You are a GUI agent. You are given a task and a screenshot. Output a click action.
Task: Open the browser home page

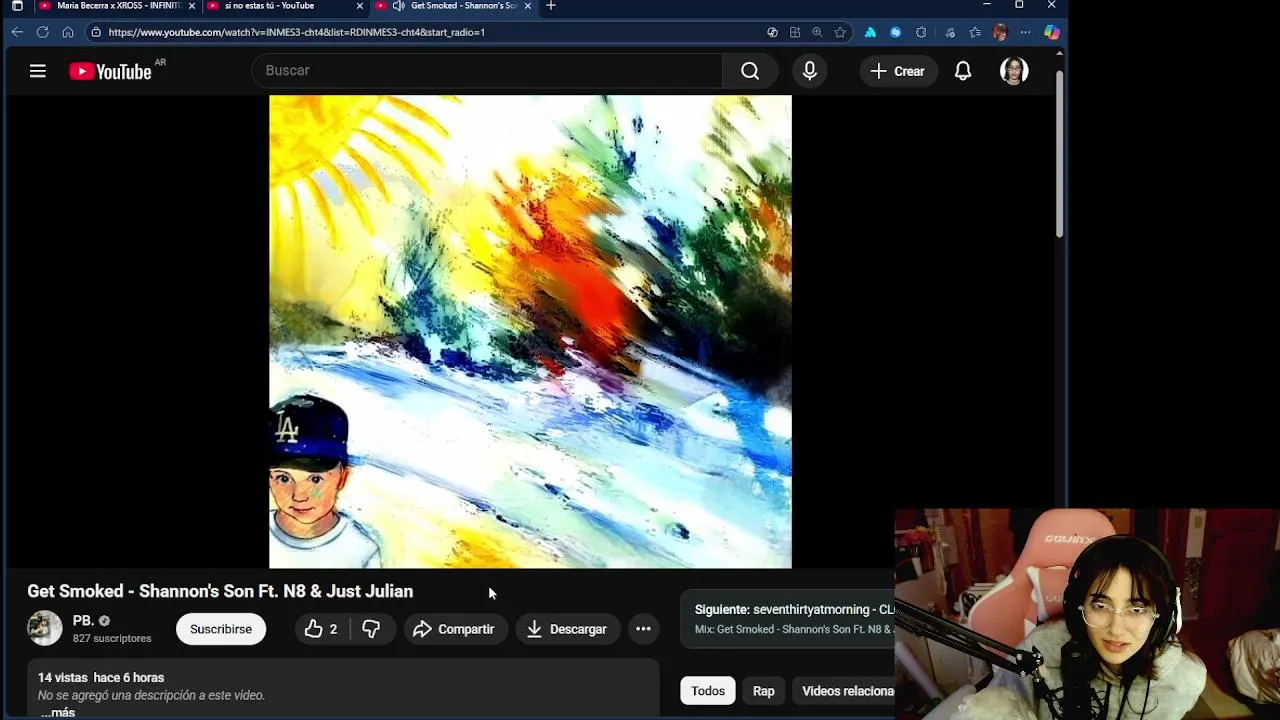[67, 32]
